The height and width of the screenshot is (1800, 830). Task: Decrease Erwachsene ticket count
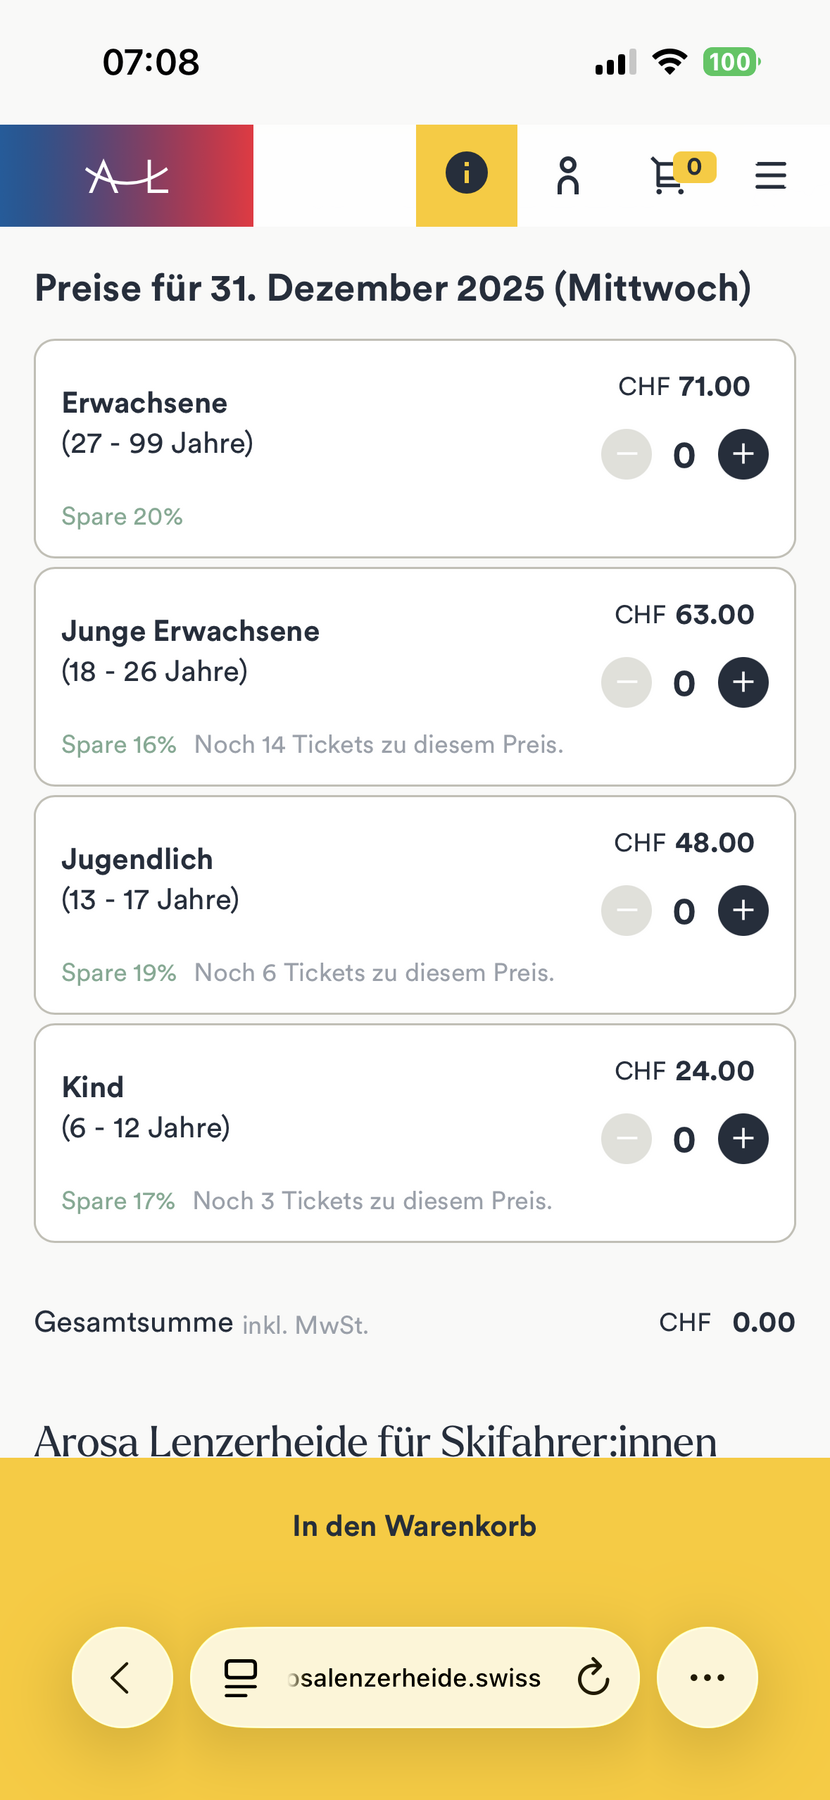[627, 455]
